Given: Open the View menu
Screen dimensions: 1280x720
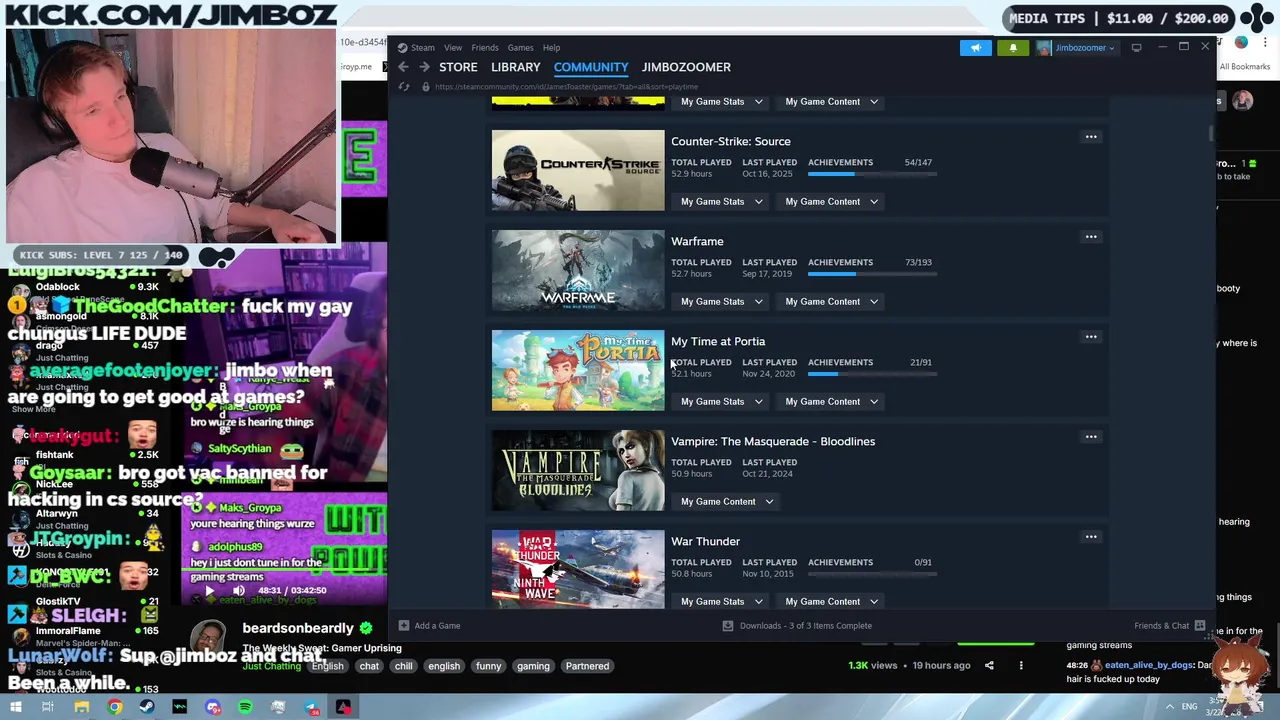Looking at the screenshot, I should coord(453,47).
